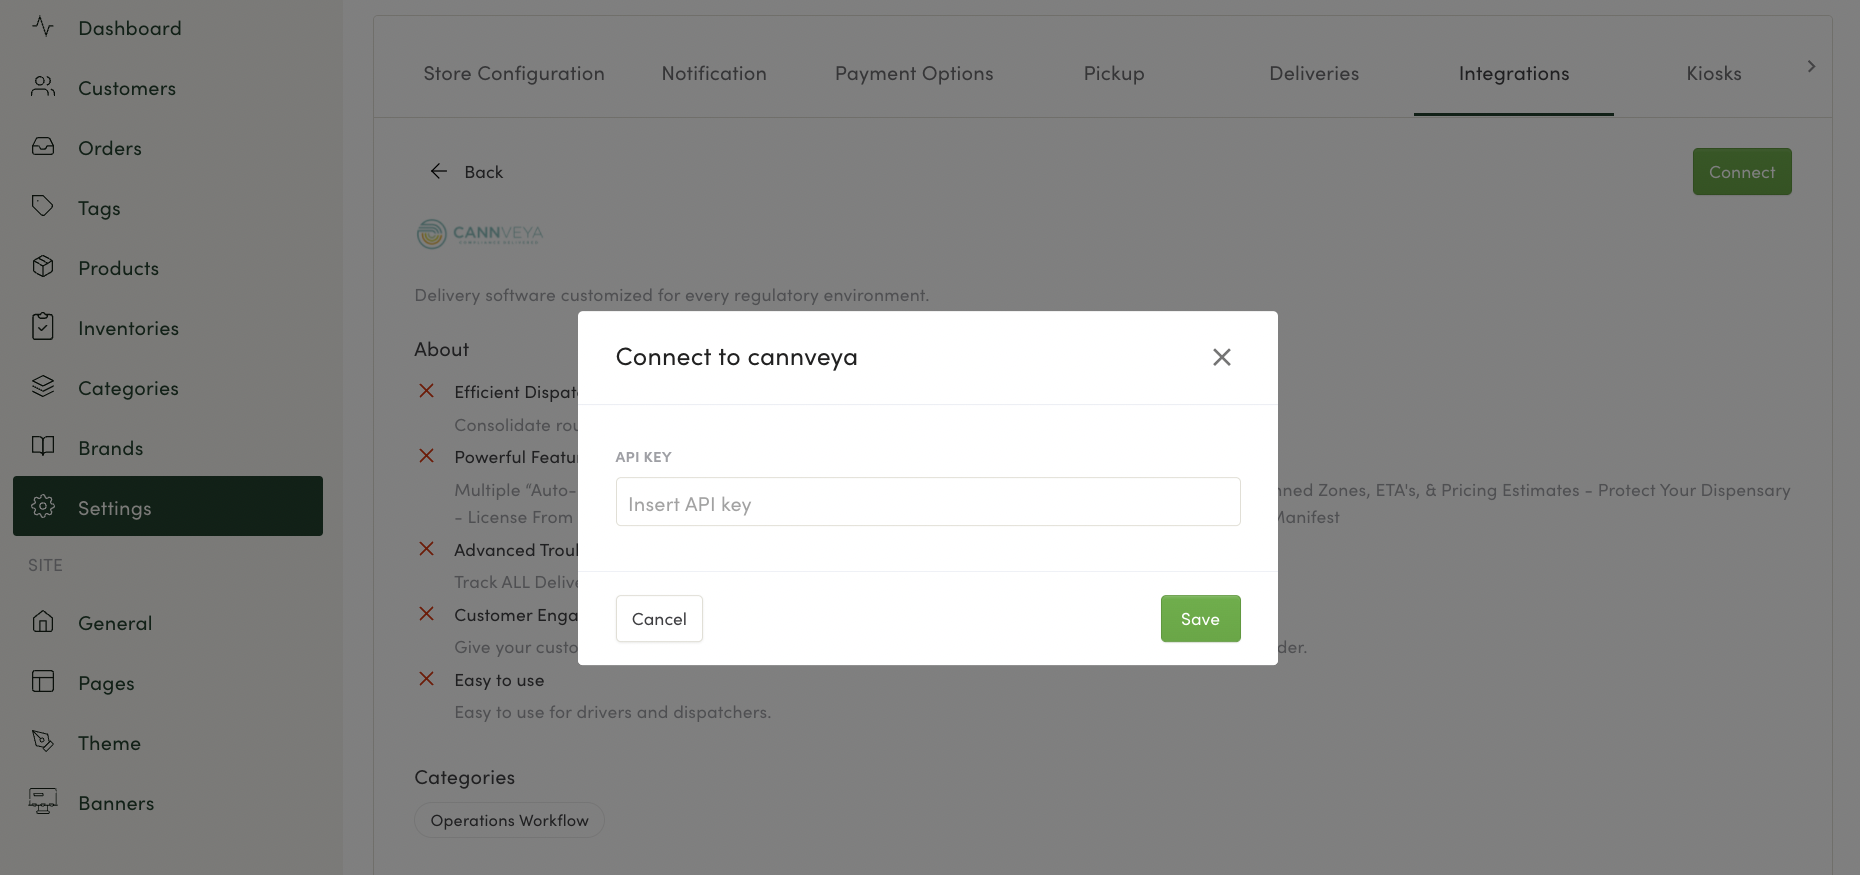
Task: Click the Dashboard activity icon
Action: pyautogui.click(x=42, y=27)
